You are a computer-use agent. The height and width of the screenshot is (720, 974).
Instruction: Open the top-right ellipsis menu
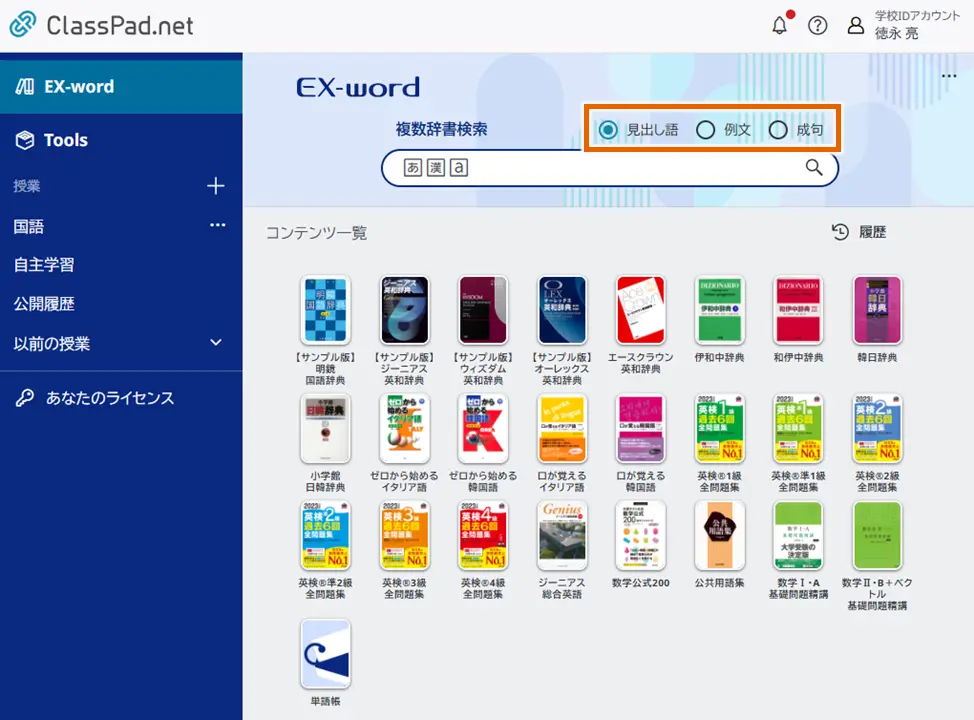click(x=948, y=75)
